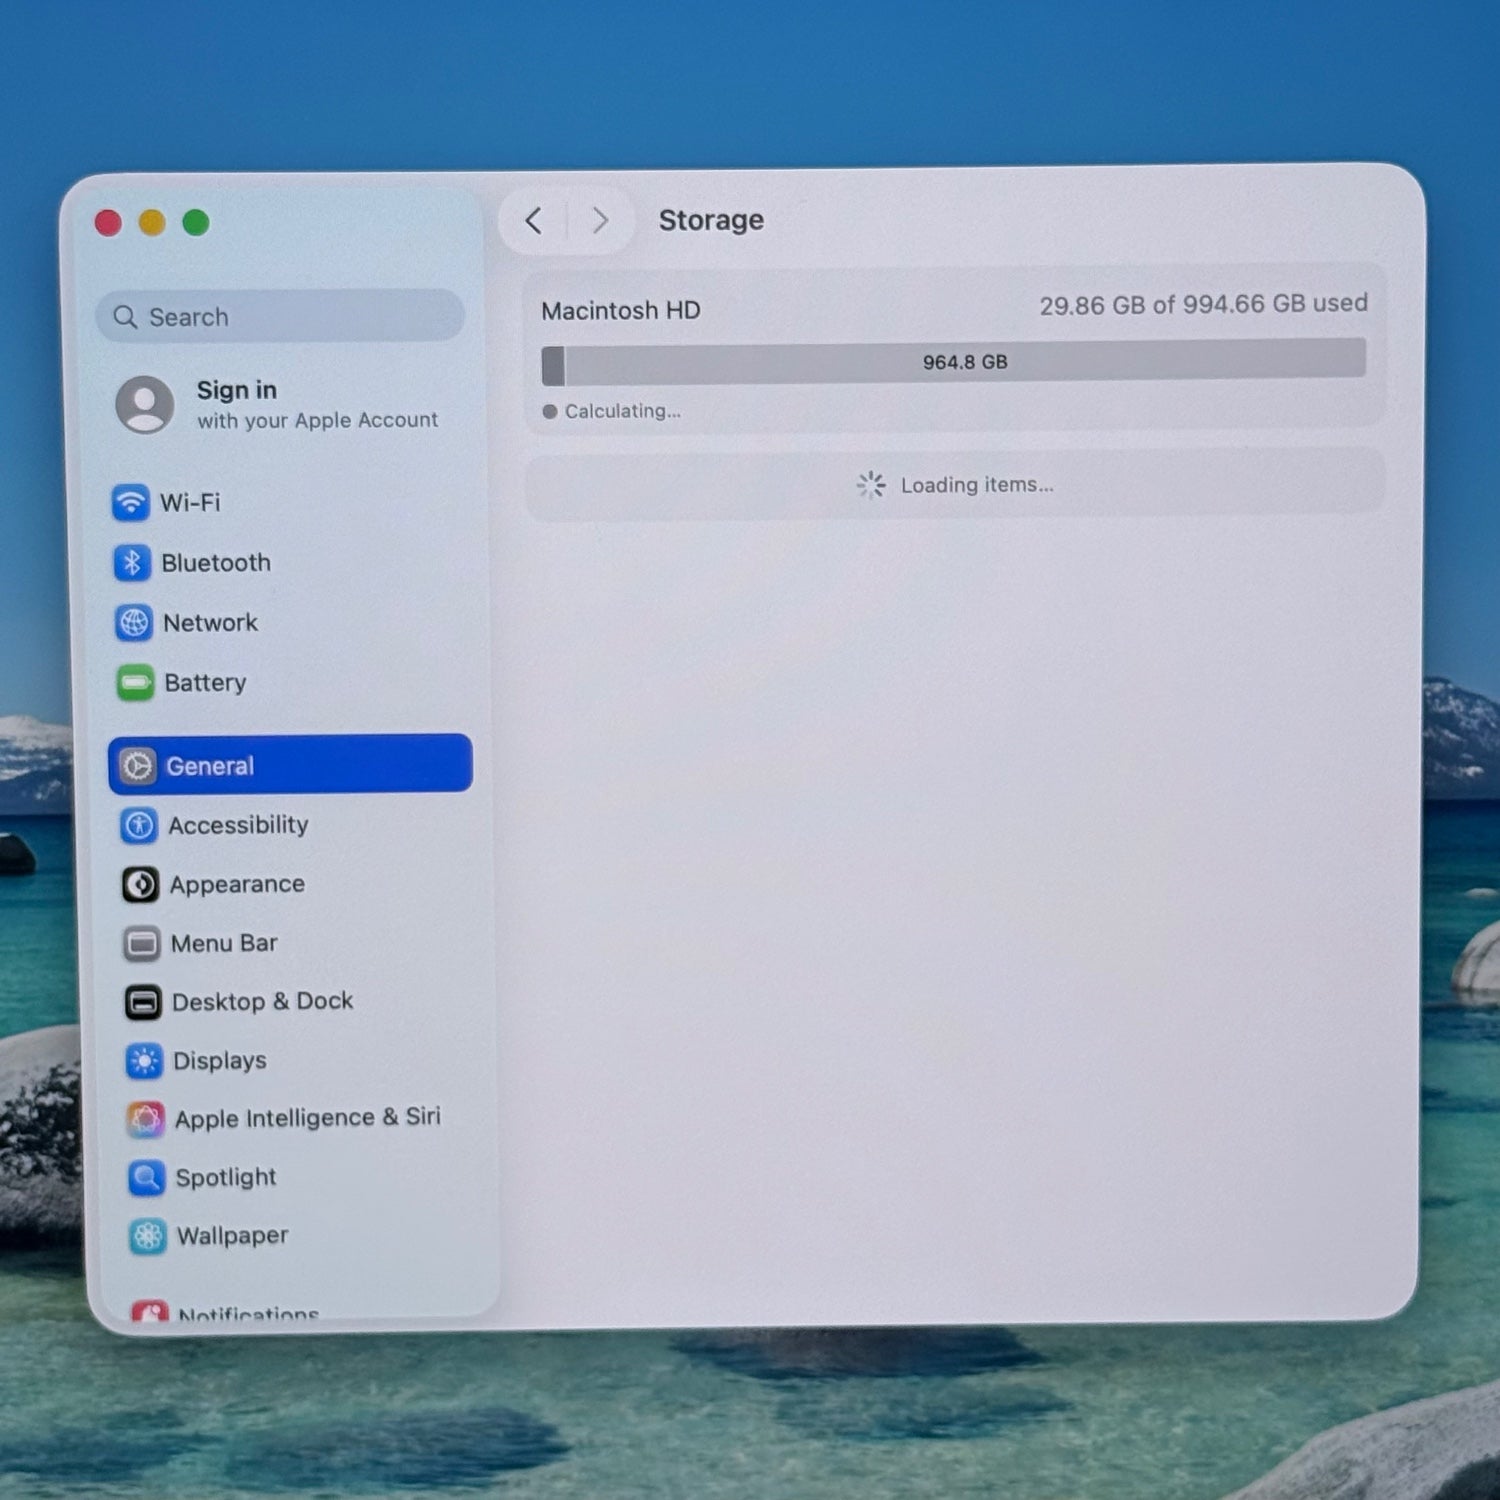Open the partially visible Notifications item

coord(247,1312)
